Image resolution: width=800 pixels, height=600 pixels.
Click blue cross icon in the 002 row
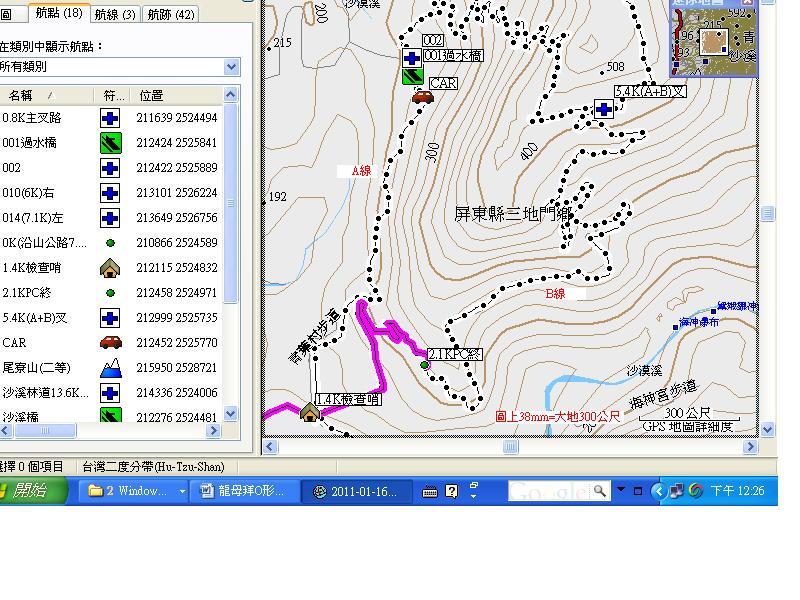click(x=110, y=168)
